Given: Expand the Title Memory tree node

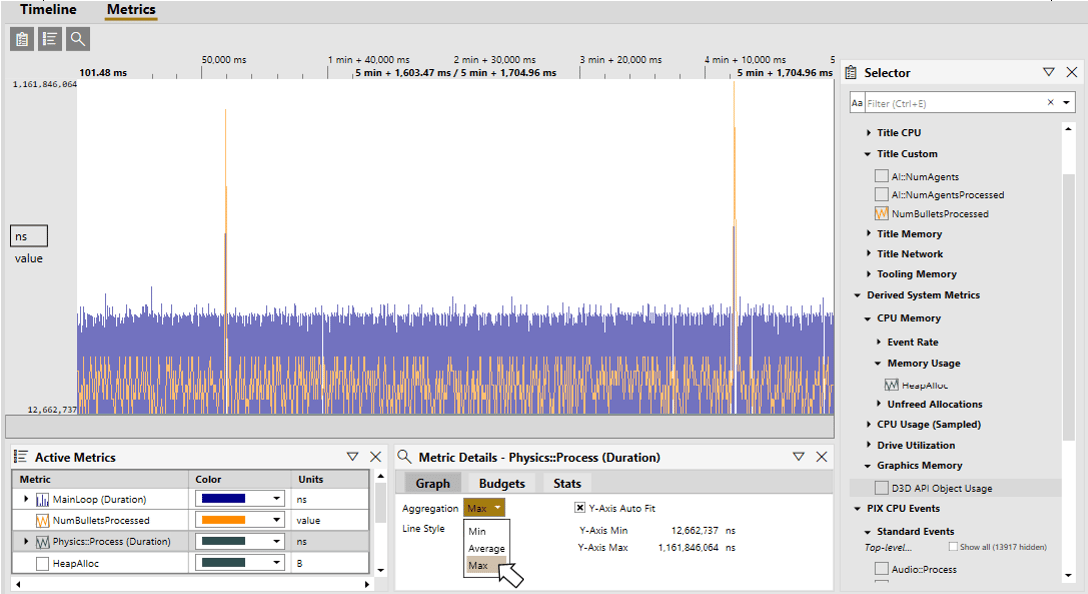Looking at the screenshot, I should click(x=868, y=234).
